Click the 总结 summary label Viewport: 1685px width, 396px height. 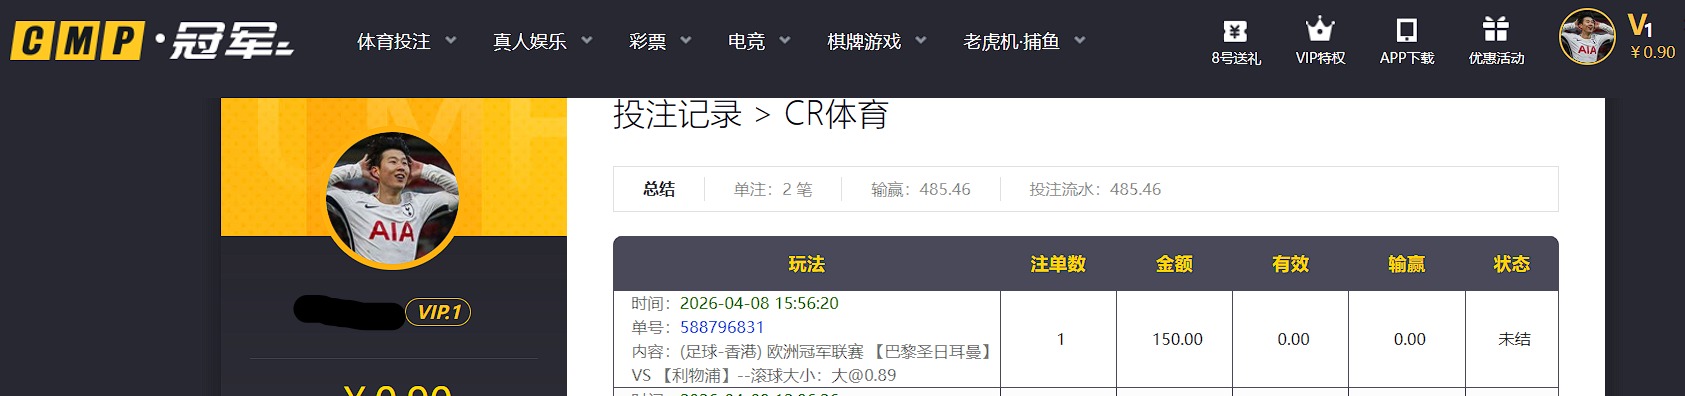point(659,189)
